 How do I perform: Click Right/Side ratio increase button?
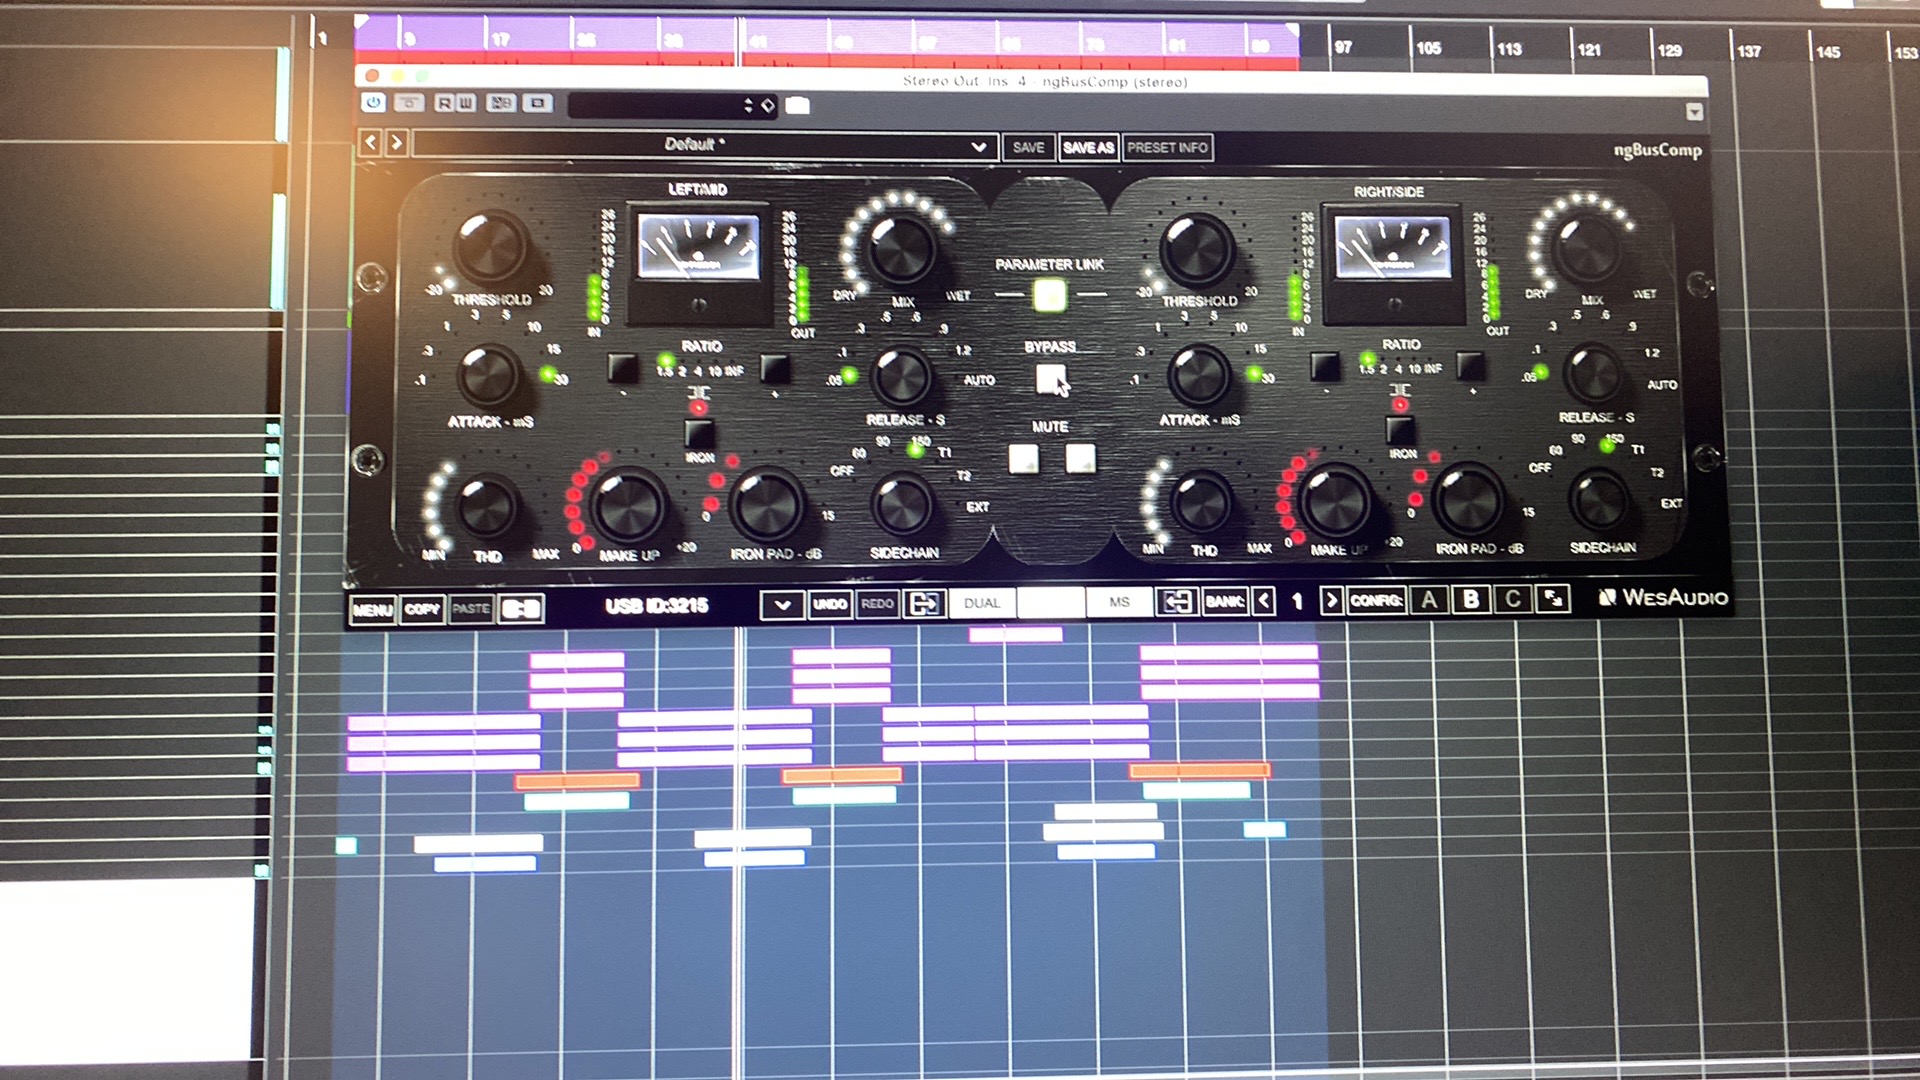tap(1469, 366)
